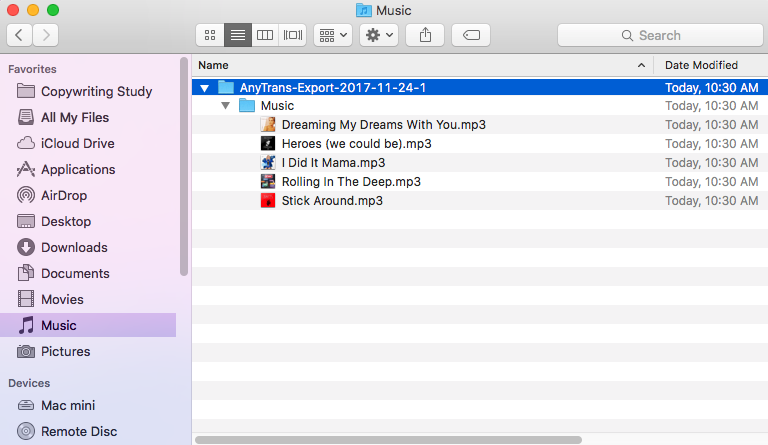Open Mac mini under Devices
This screenshot has height=445, width=768.
pyautogui.click(x=68, y=405)
